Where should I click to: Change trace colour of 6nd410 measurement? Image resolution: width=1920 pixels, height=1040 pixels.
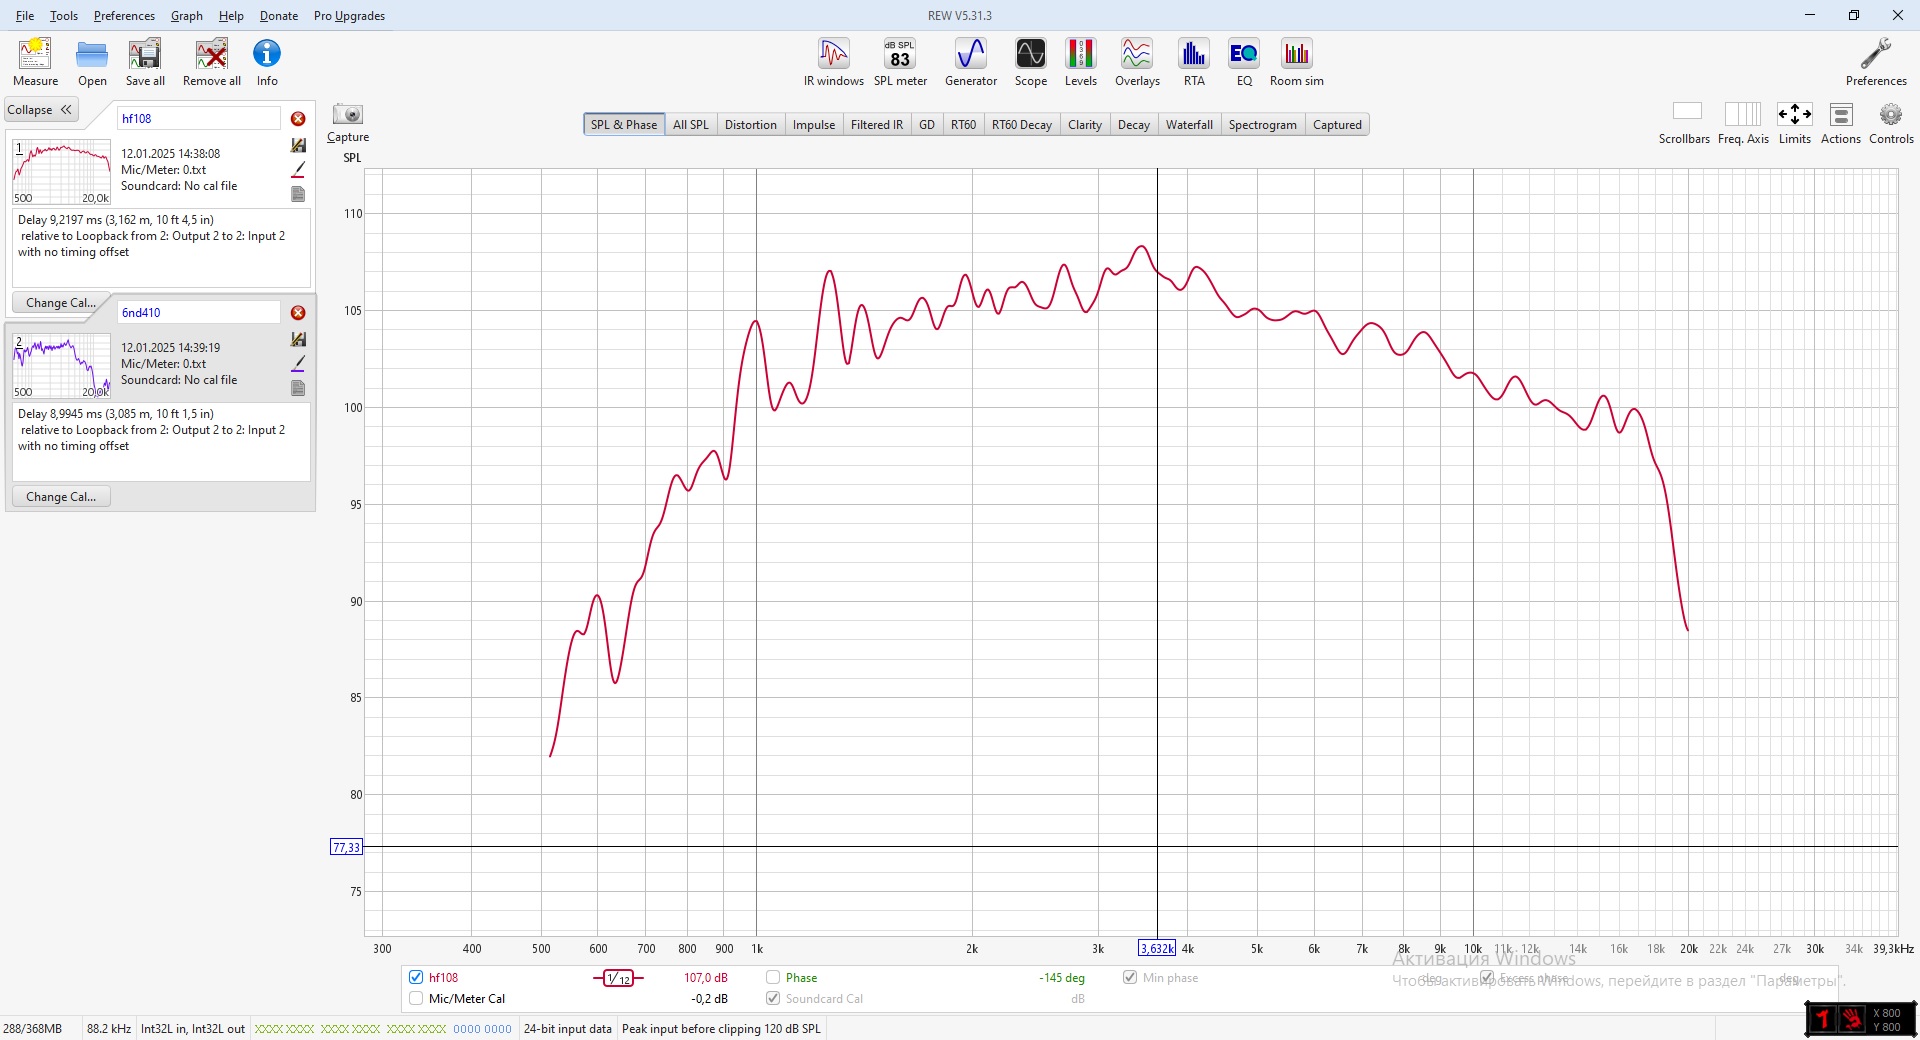click(x=298, y=364)
